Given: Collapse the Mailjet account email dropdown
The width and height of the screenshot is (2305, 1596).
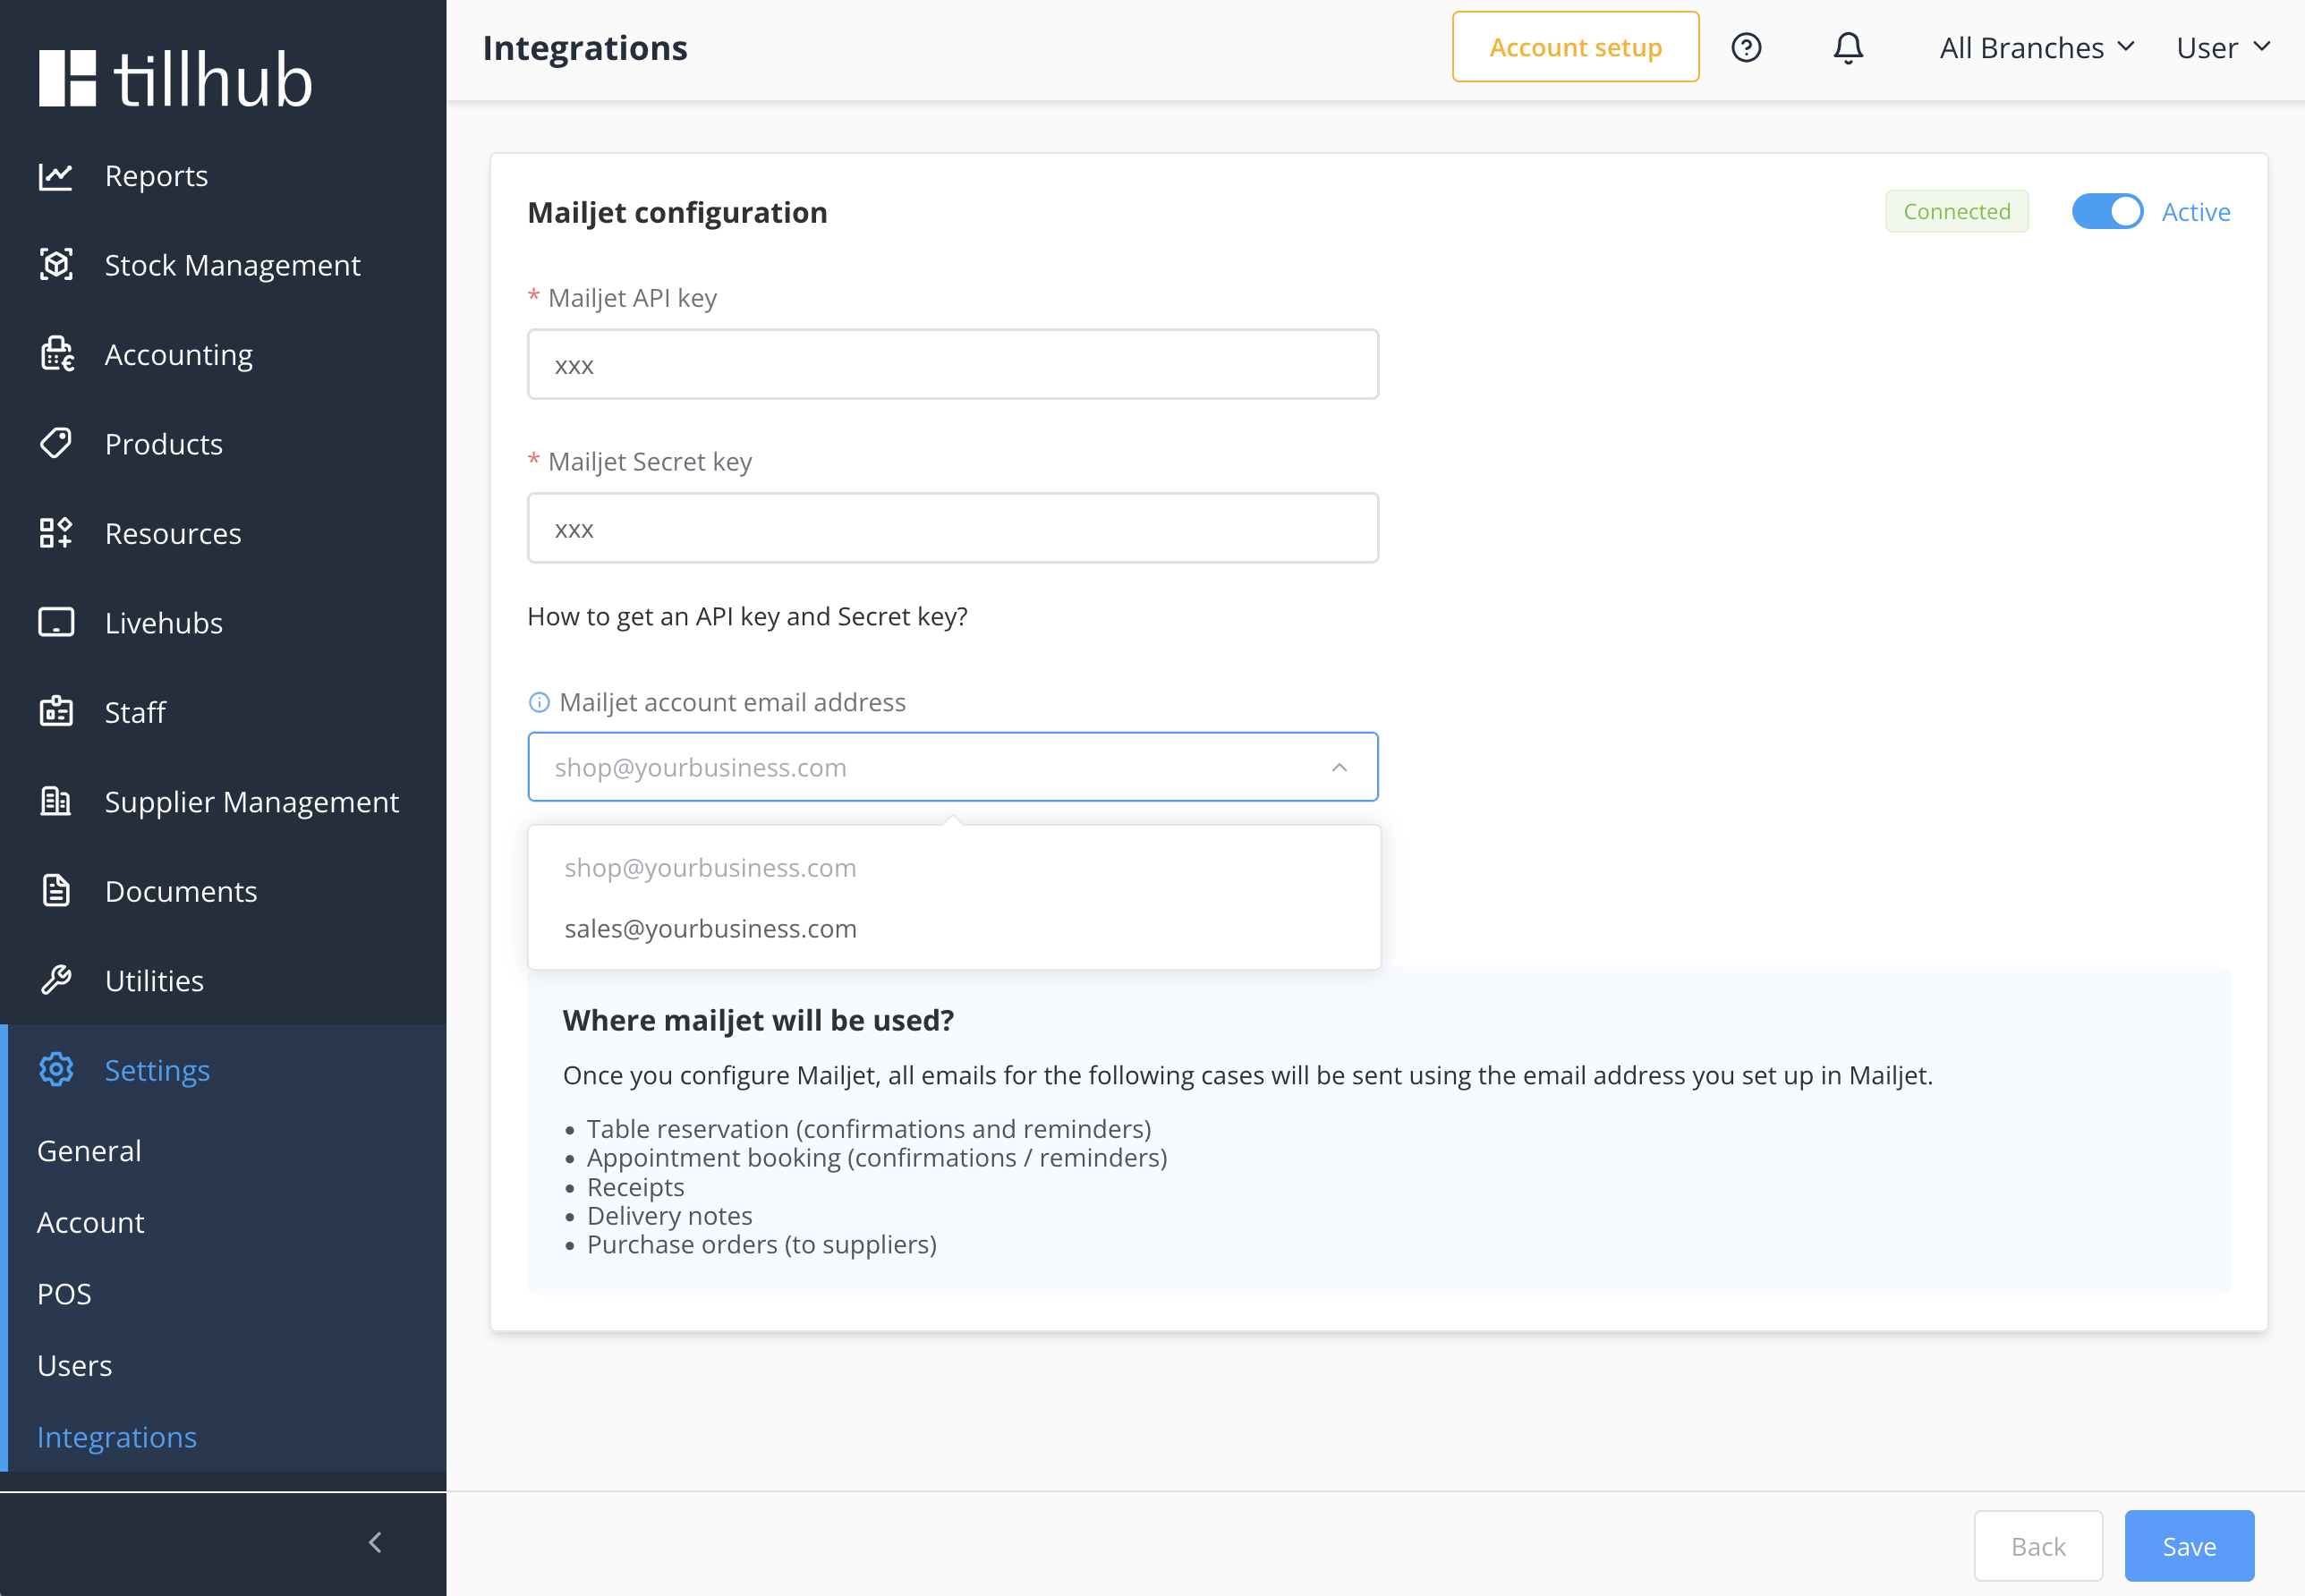Looking at the screenshot, I should click(1339, 767).
